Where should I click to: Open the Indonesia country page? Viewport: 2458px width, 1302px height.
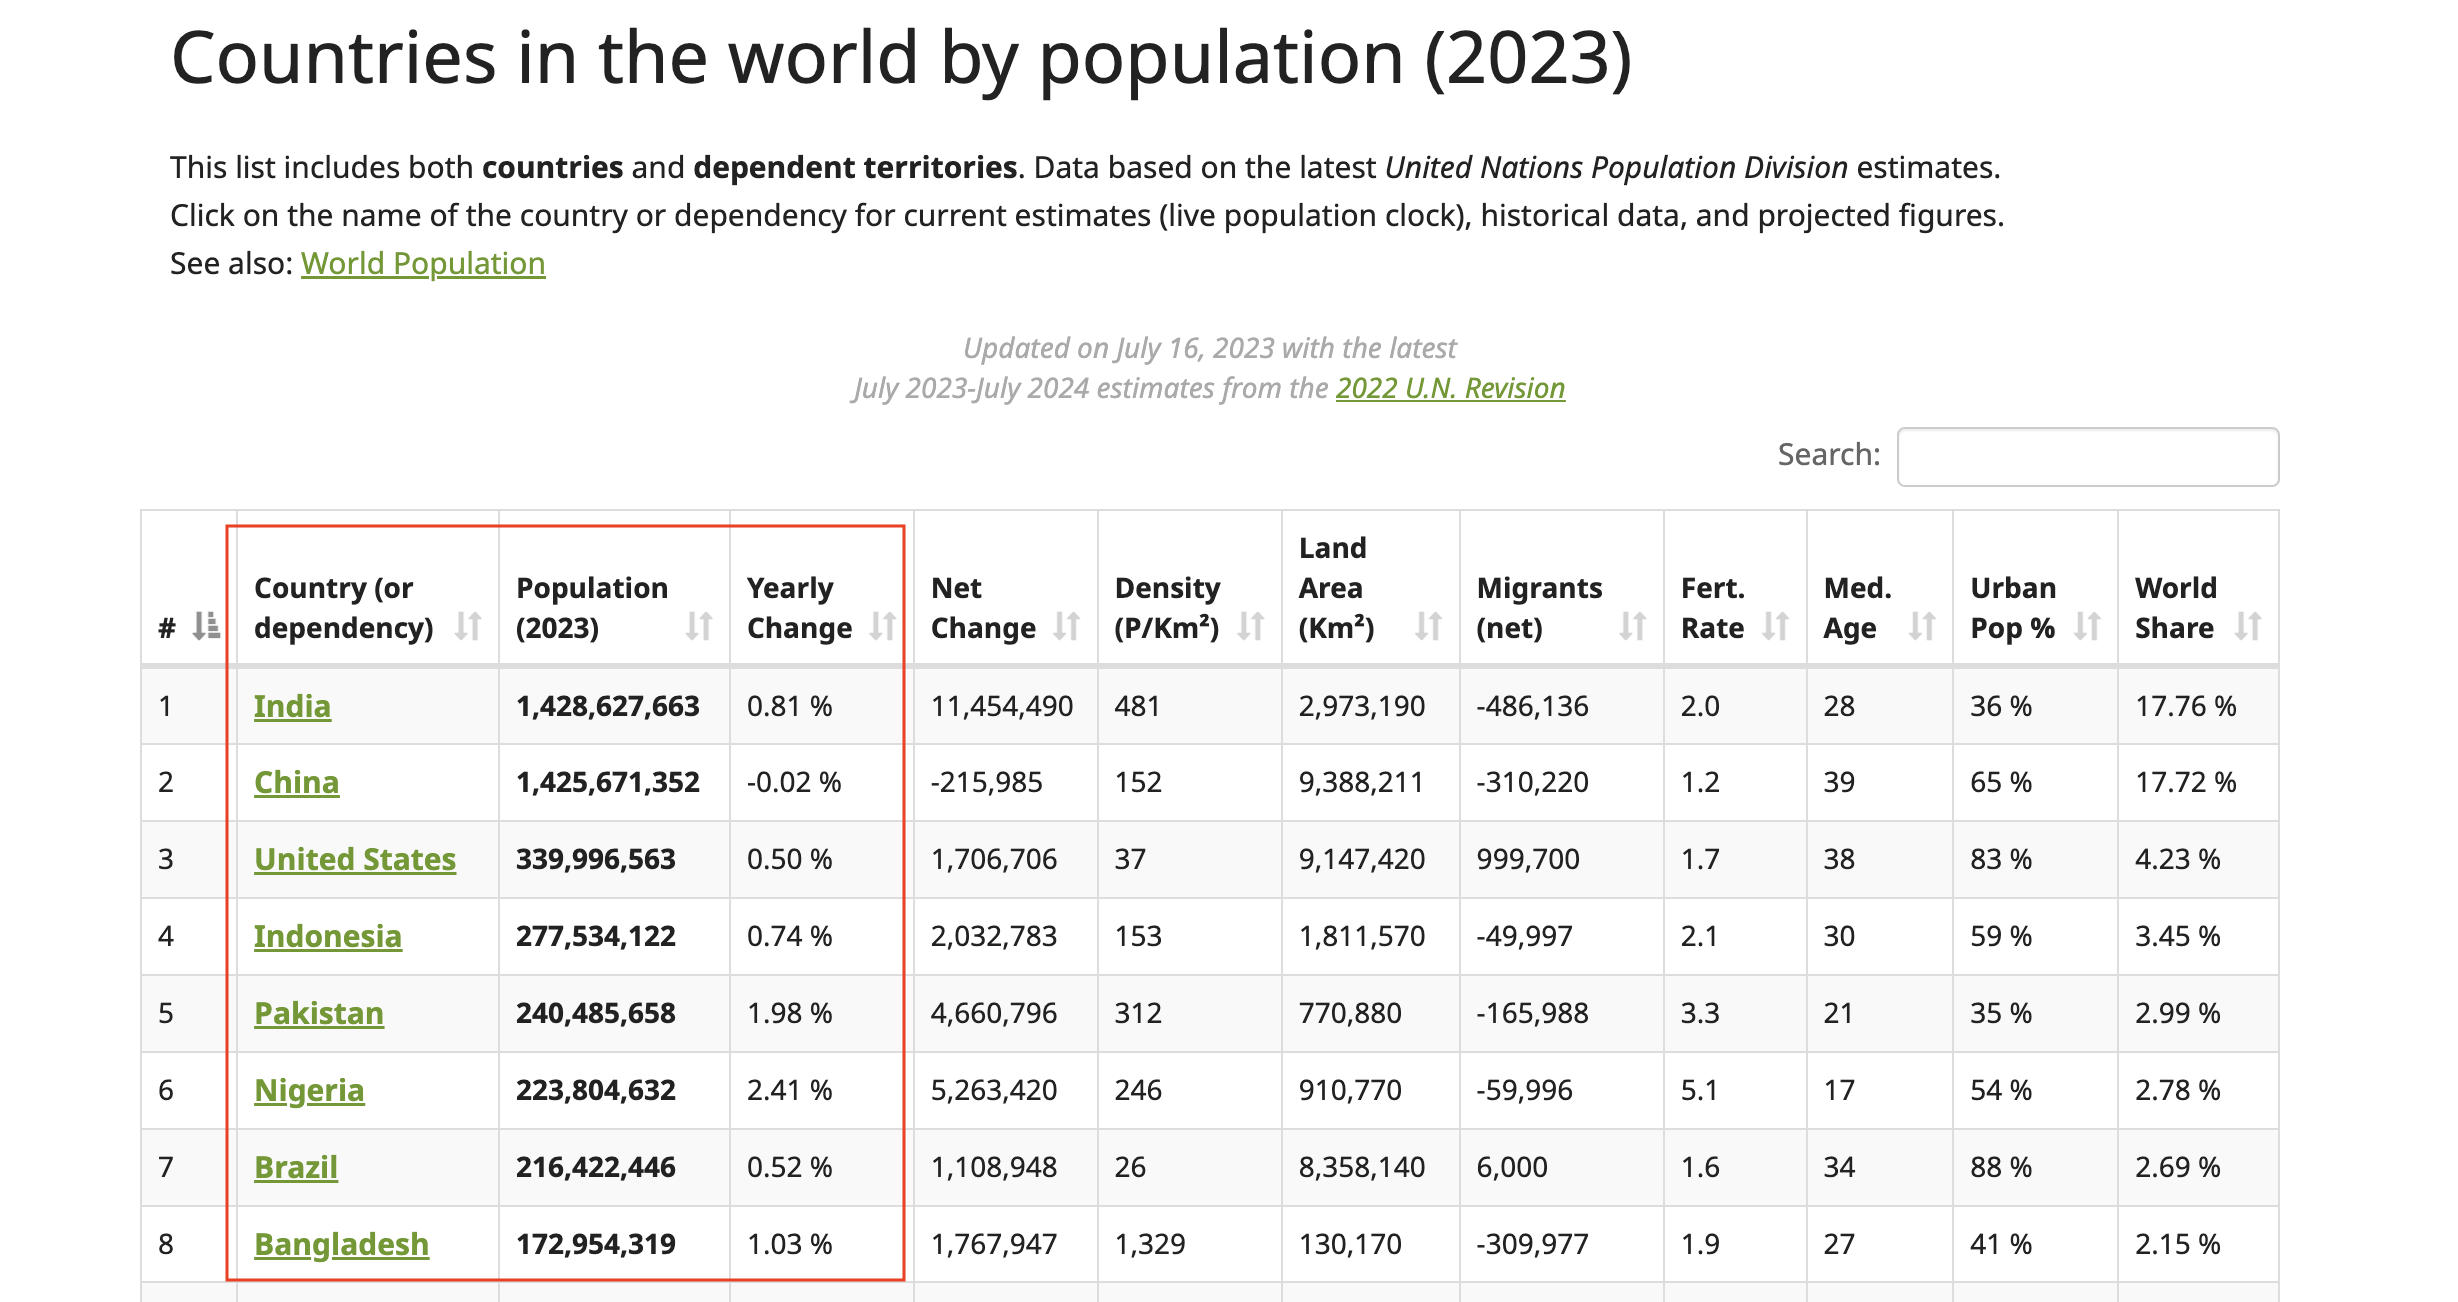pos(328,936)
